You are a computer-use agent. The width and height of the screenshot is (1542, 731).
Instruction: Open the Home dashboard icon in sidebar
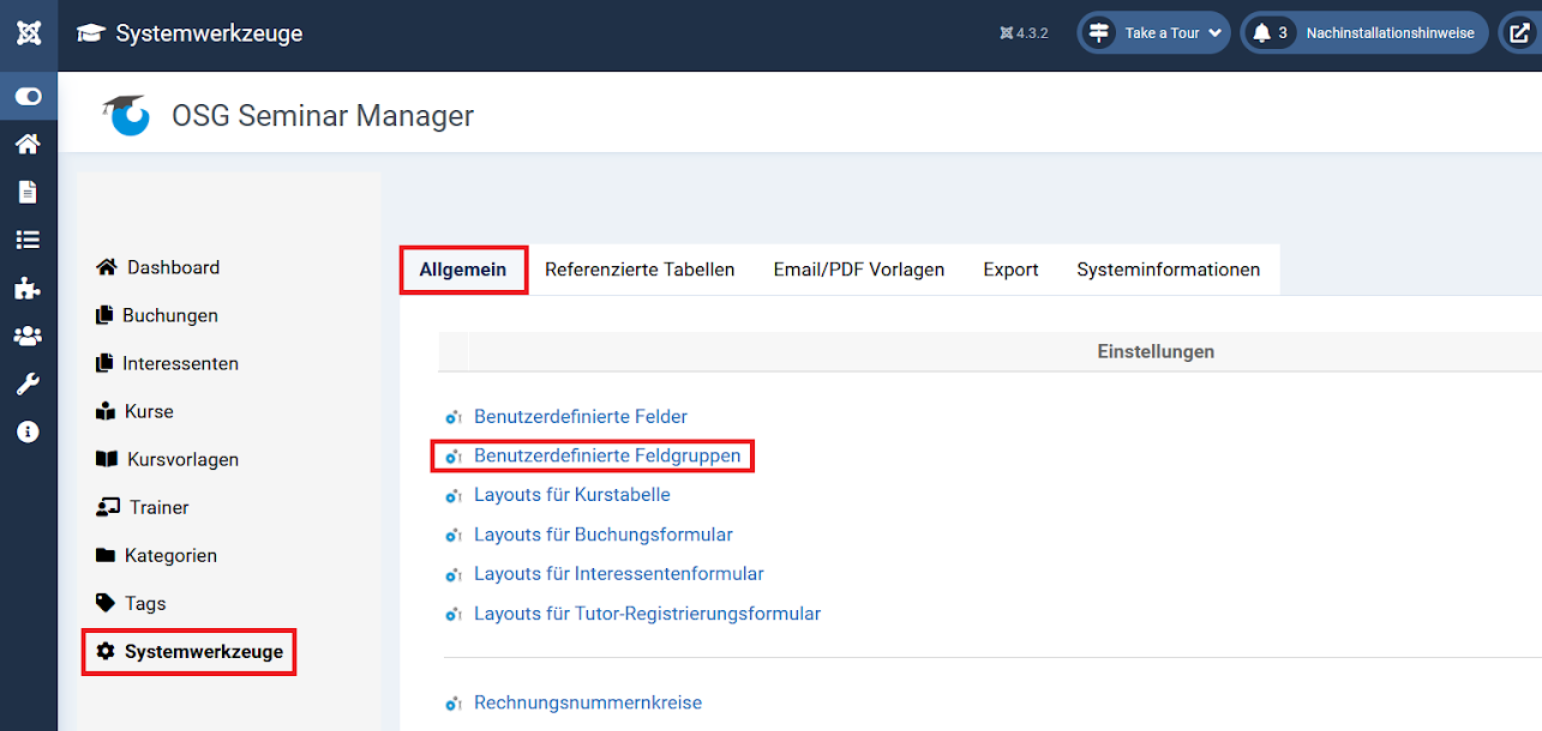(x=28, y=144)
